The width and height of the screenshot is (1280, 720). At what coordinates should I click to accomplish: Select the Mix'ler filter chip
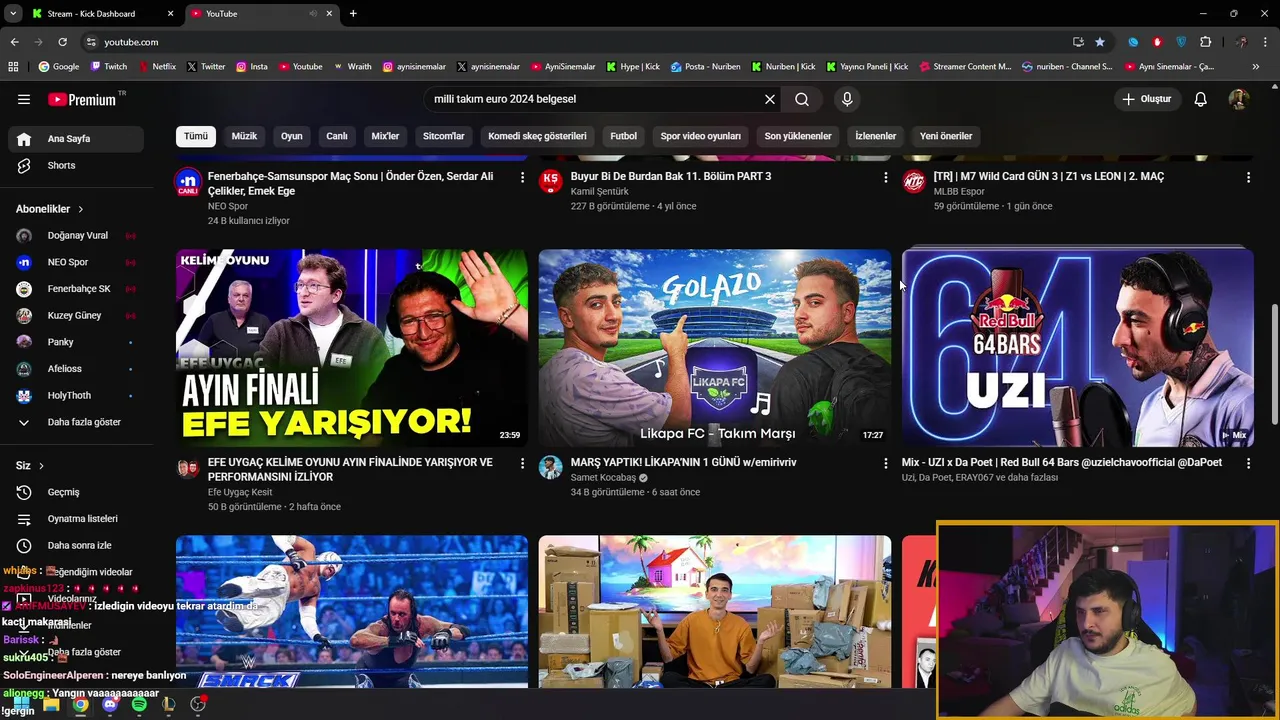[385, 136]
